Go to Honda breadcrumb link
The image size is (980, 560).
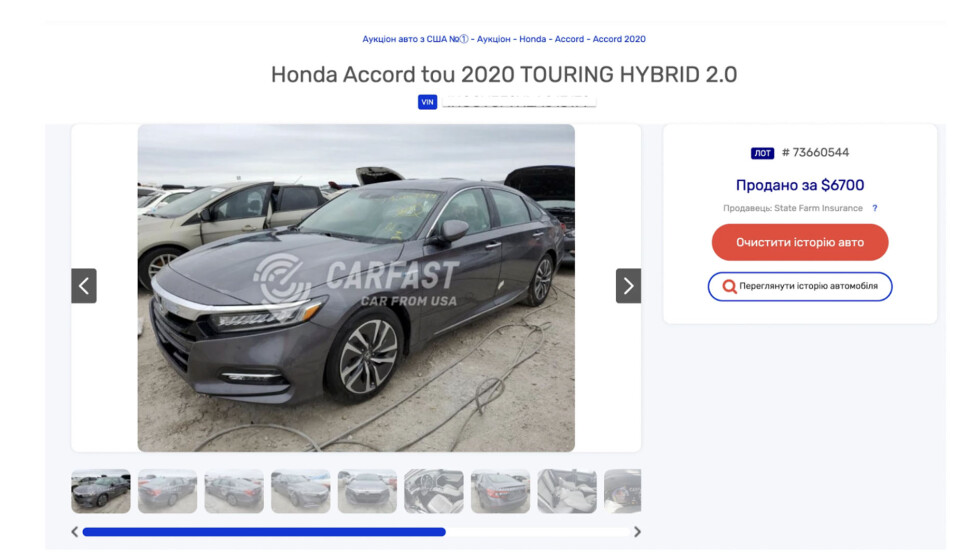(532, 39)
